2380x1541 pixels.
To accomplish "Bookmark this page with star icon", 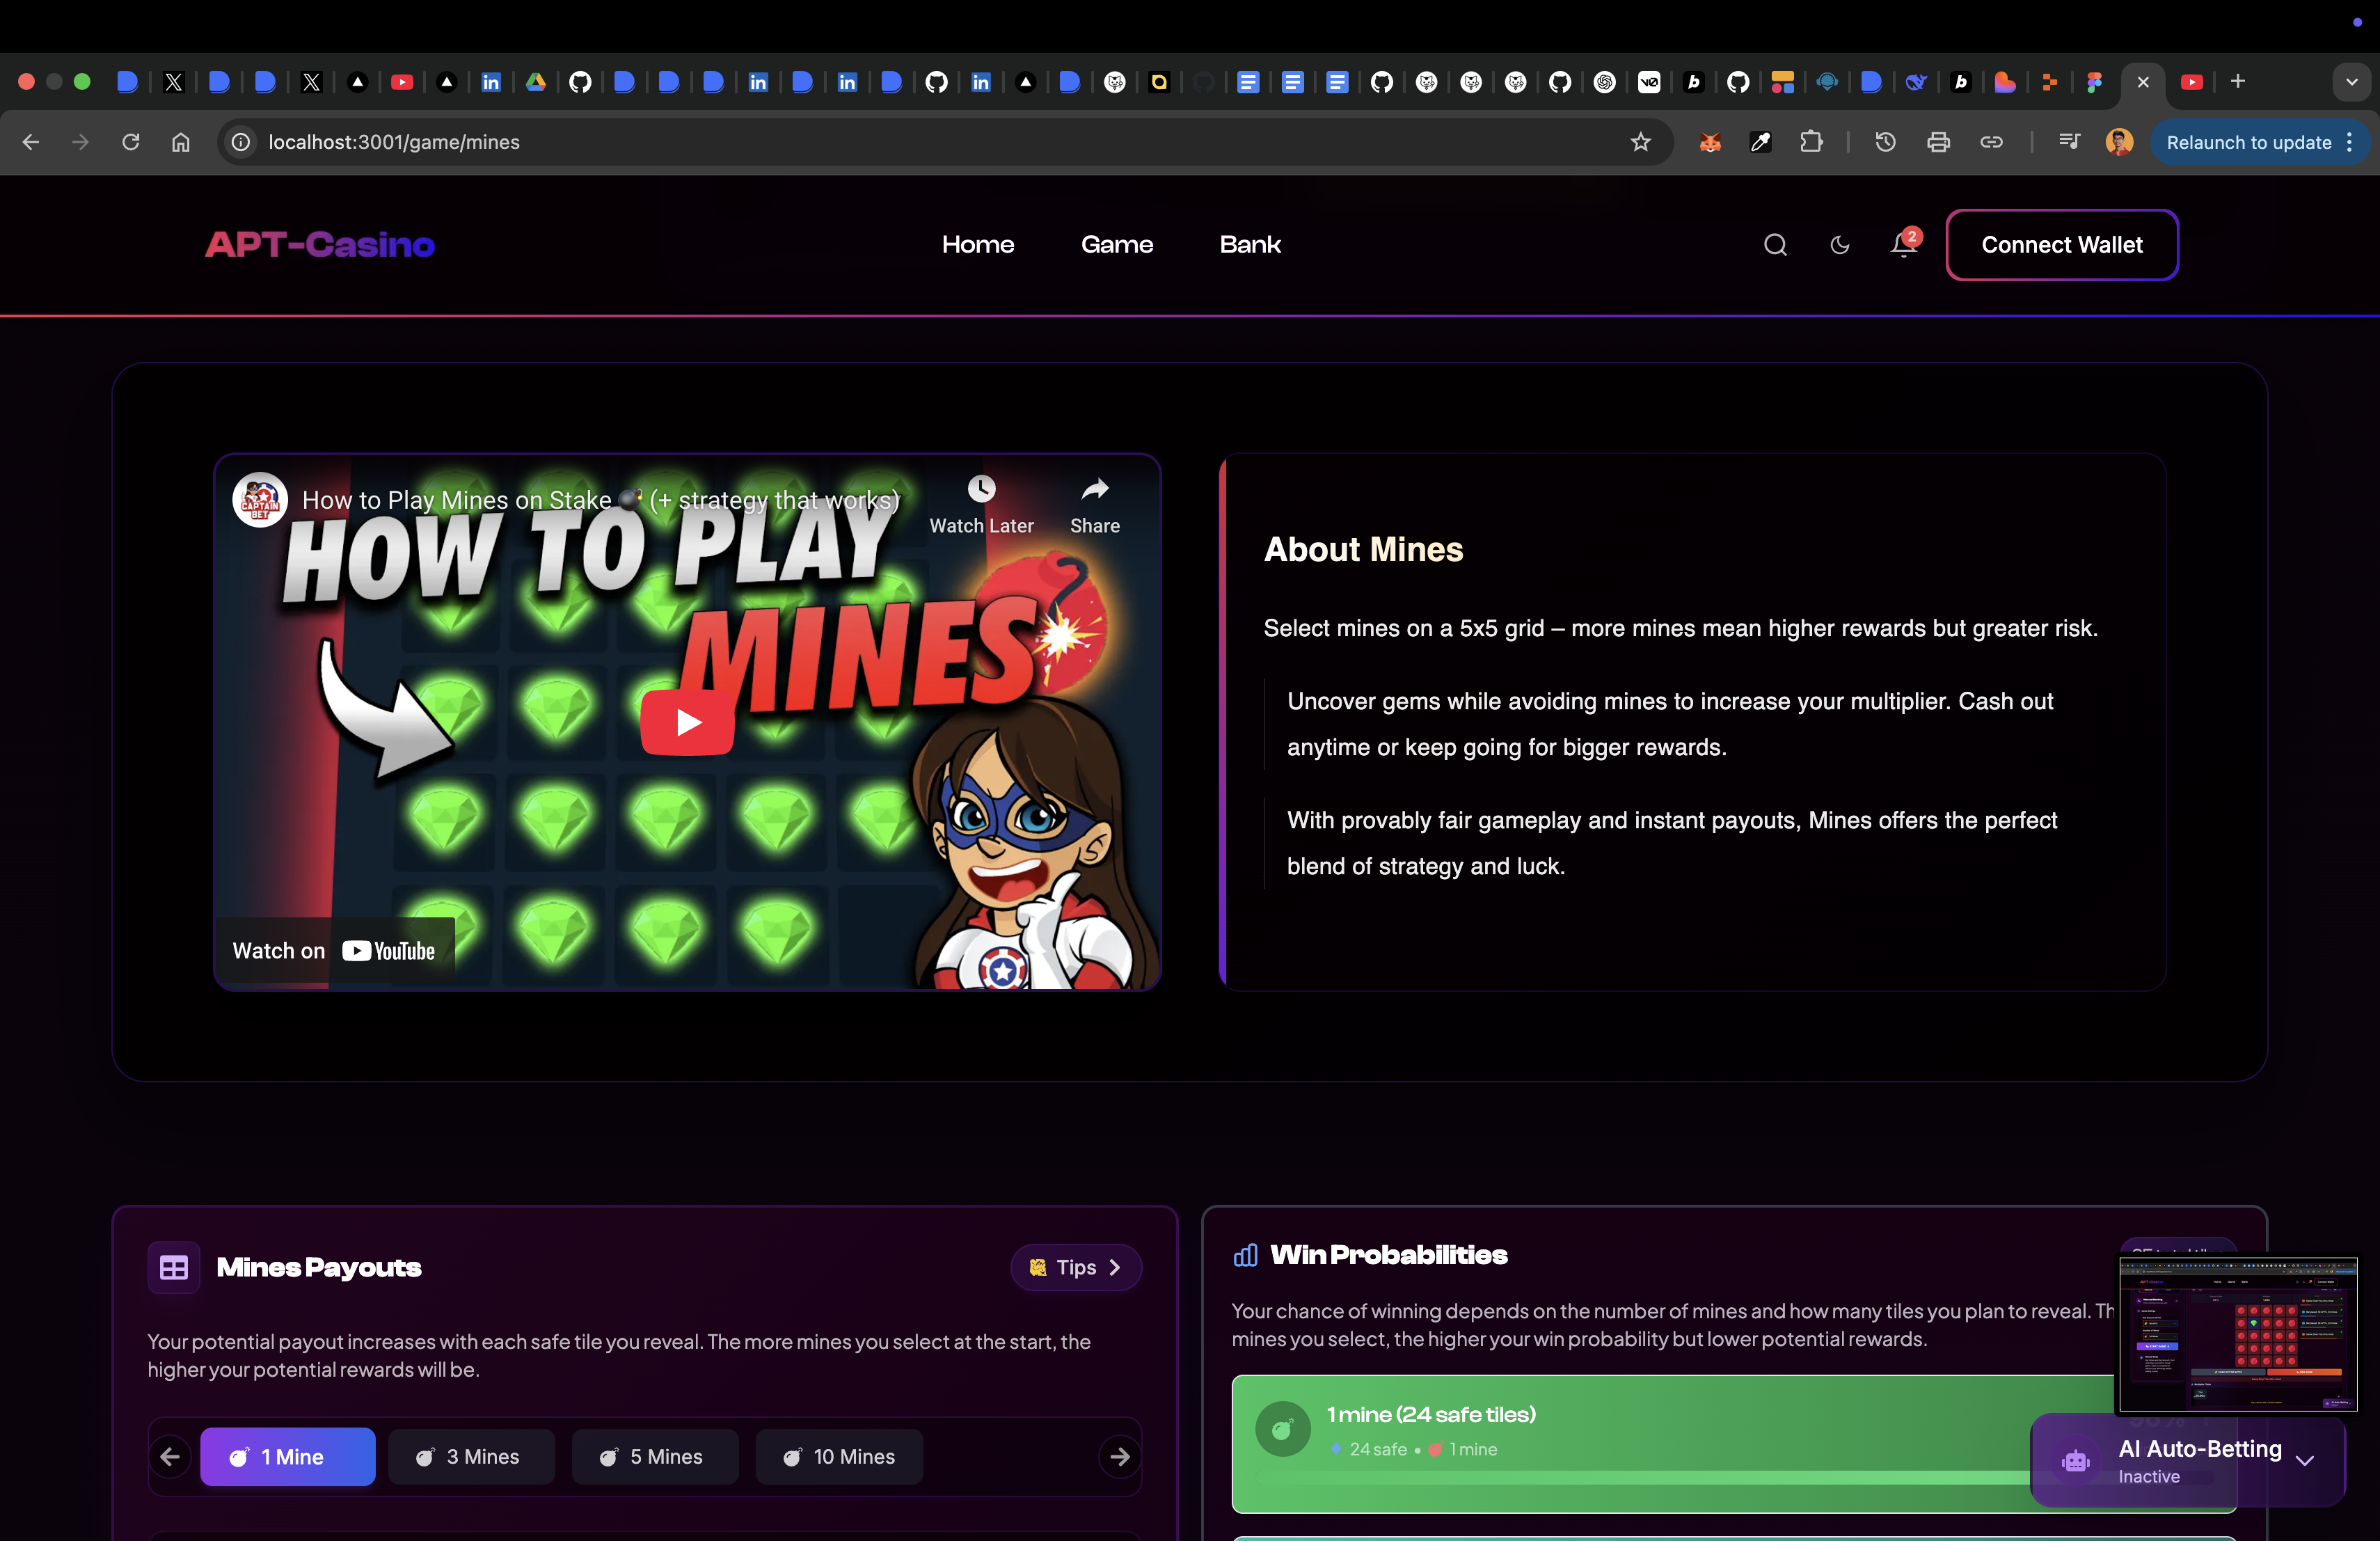I will [1641, 142].
